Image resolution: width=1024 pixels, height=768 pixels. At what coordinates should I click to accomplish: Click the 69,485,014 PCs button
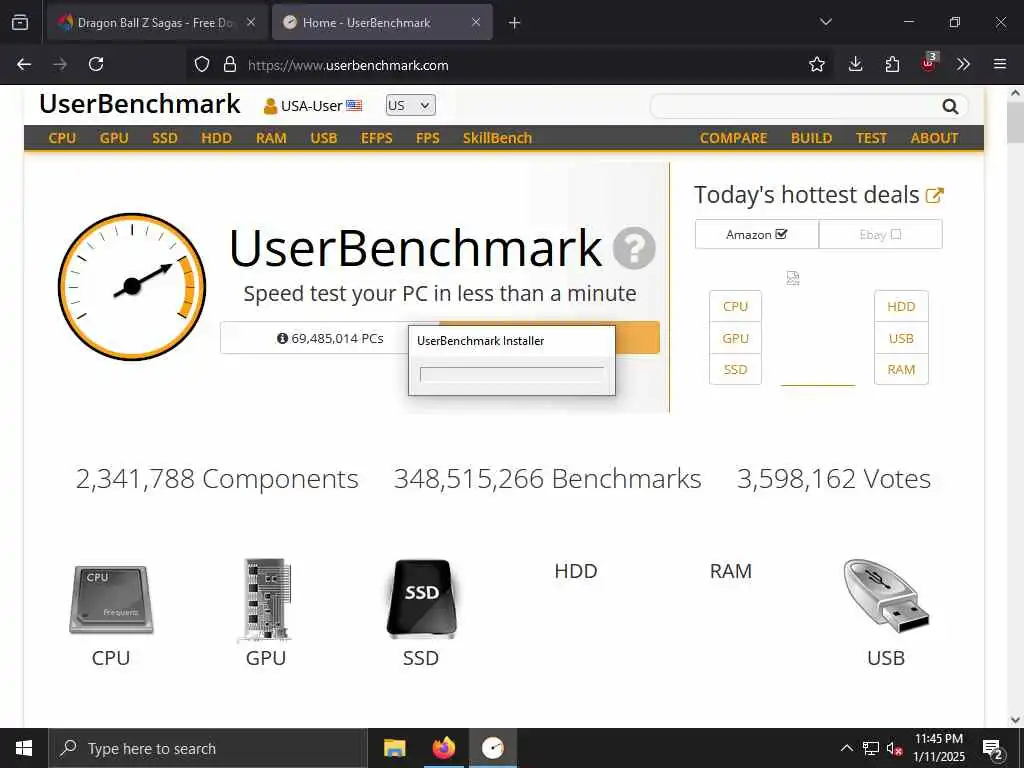[330, 338]
